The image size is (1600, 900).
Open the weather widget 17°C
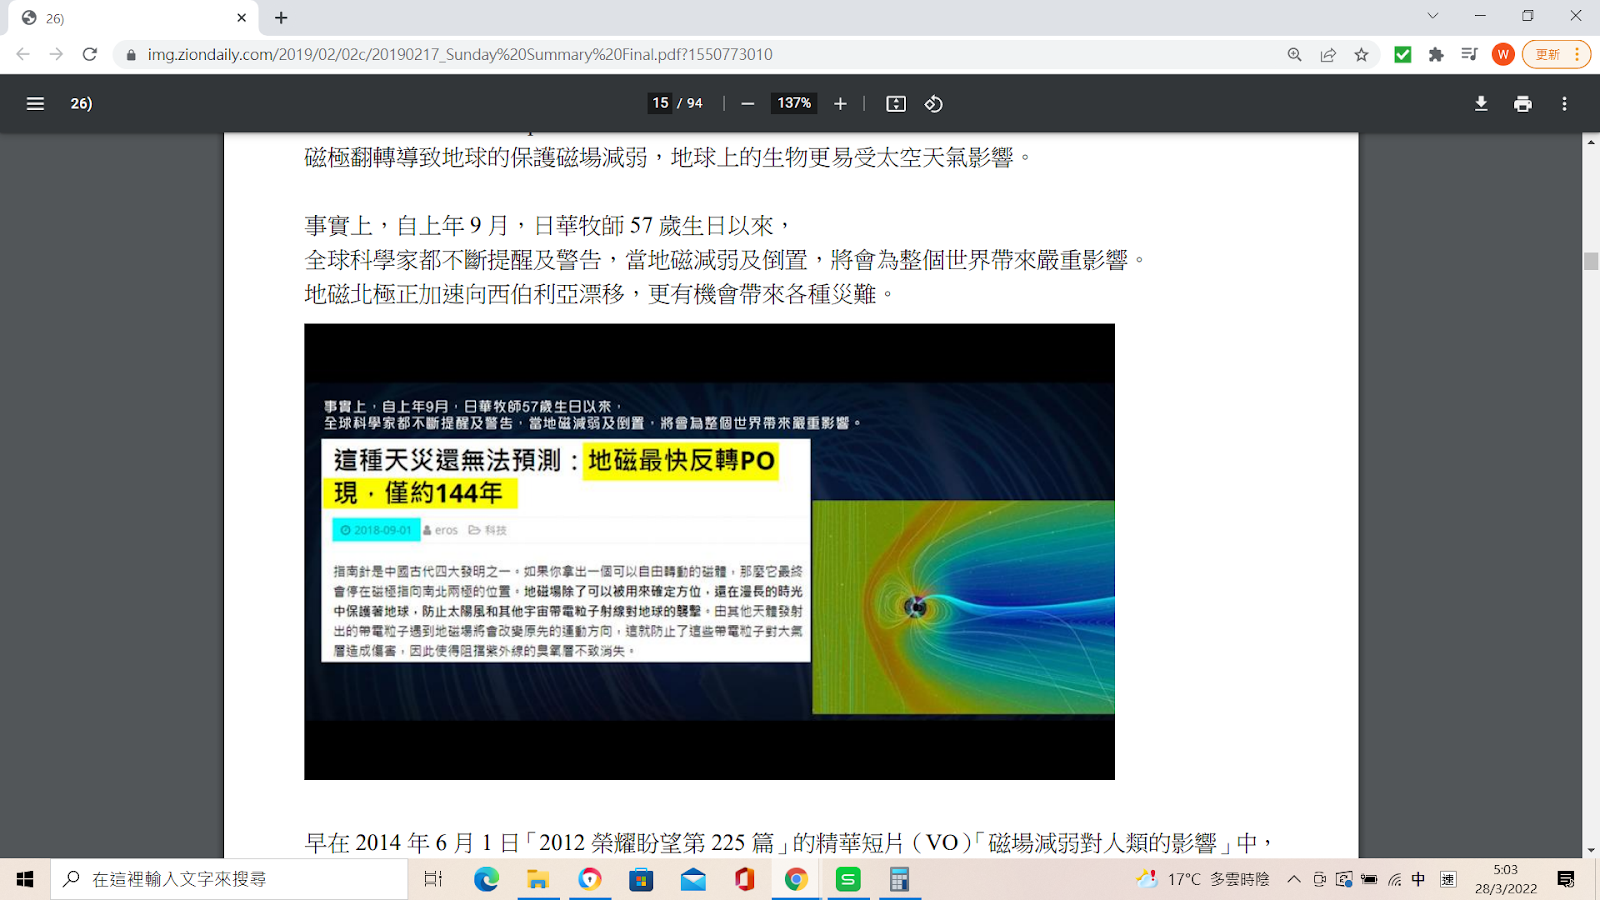(1203, 879)
